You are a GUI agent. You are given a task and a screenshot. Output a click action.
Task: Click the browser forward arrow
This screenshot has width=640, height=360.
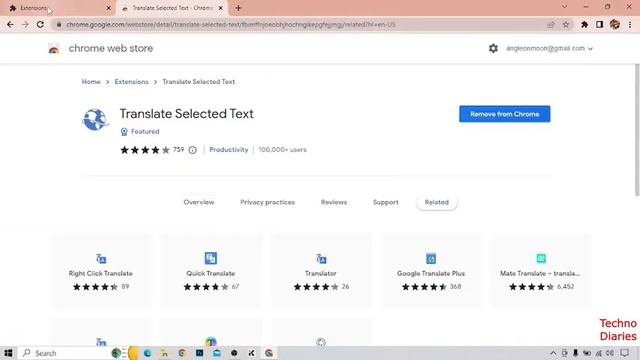(25, 24)
